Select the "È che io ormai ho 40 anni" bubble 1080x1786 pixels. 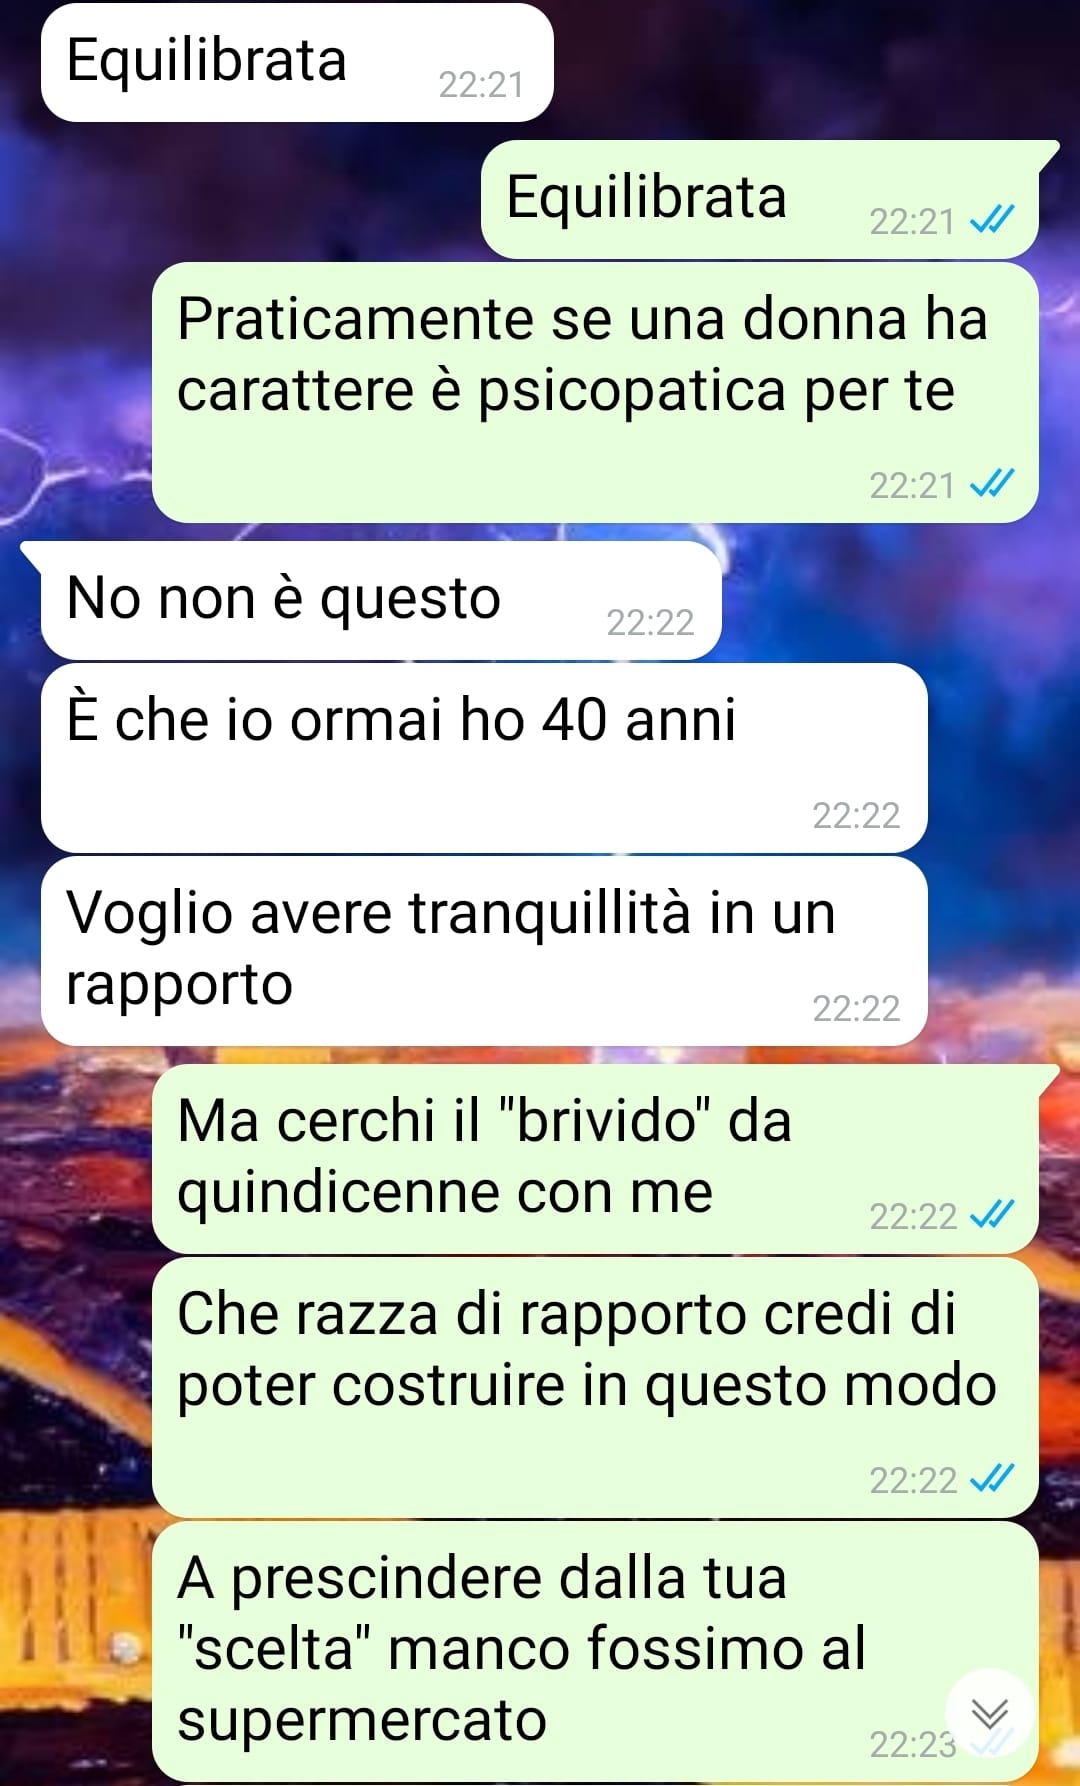pyautogui.click(x=484, y=758)
